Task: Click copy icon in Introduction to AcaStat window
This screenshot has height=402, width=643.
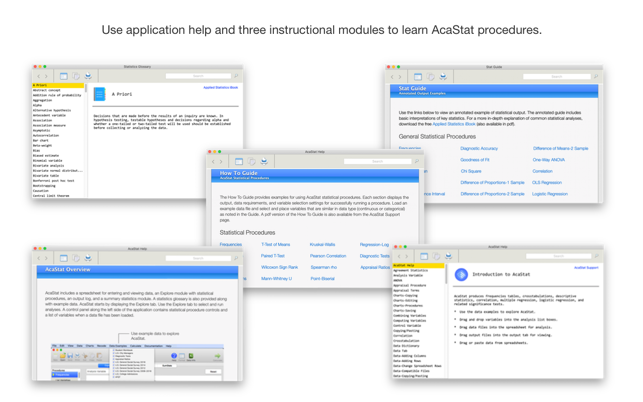Action: [436, 256]
